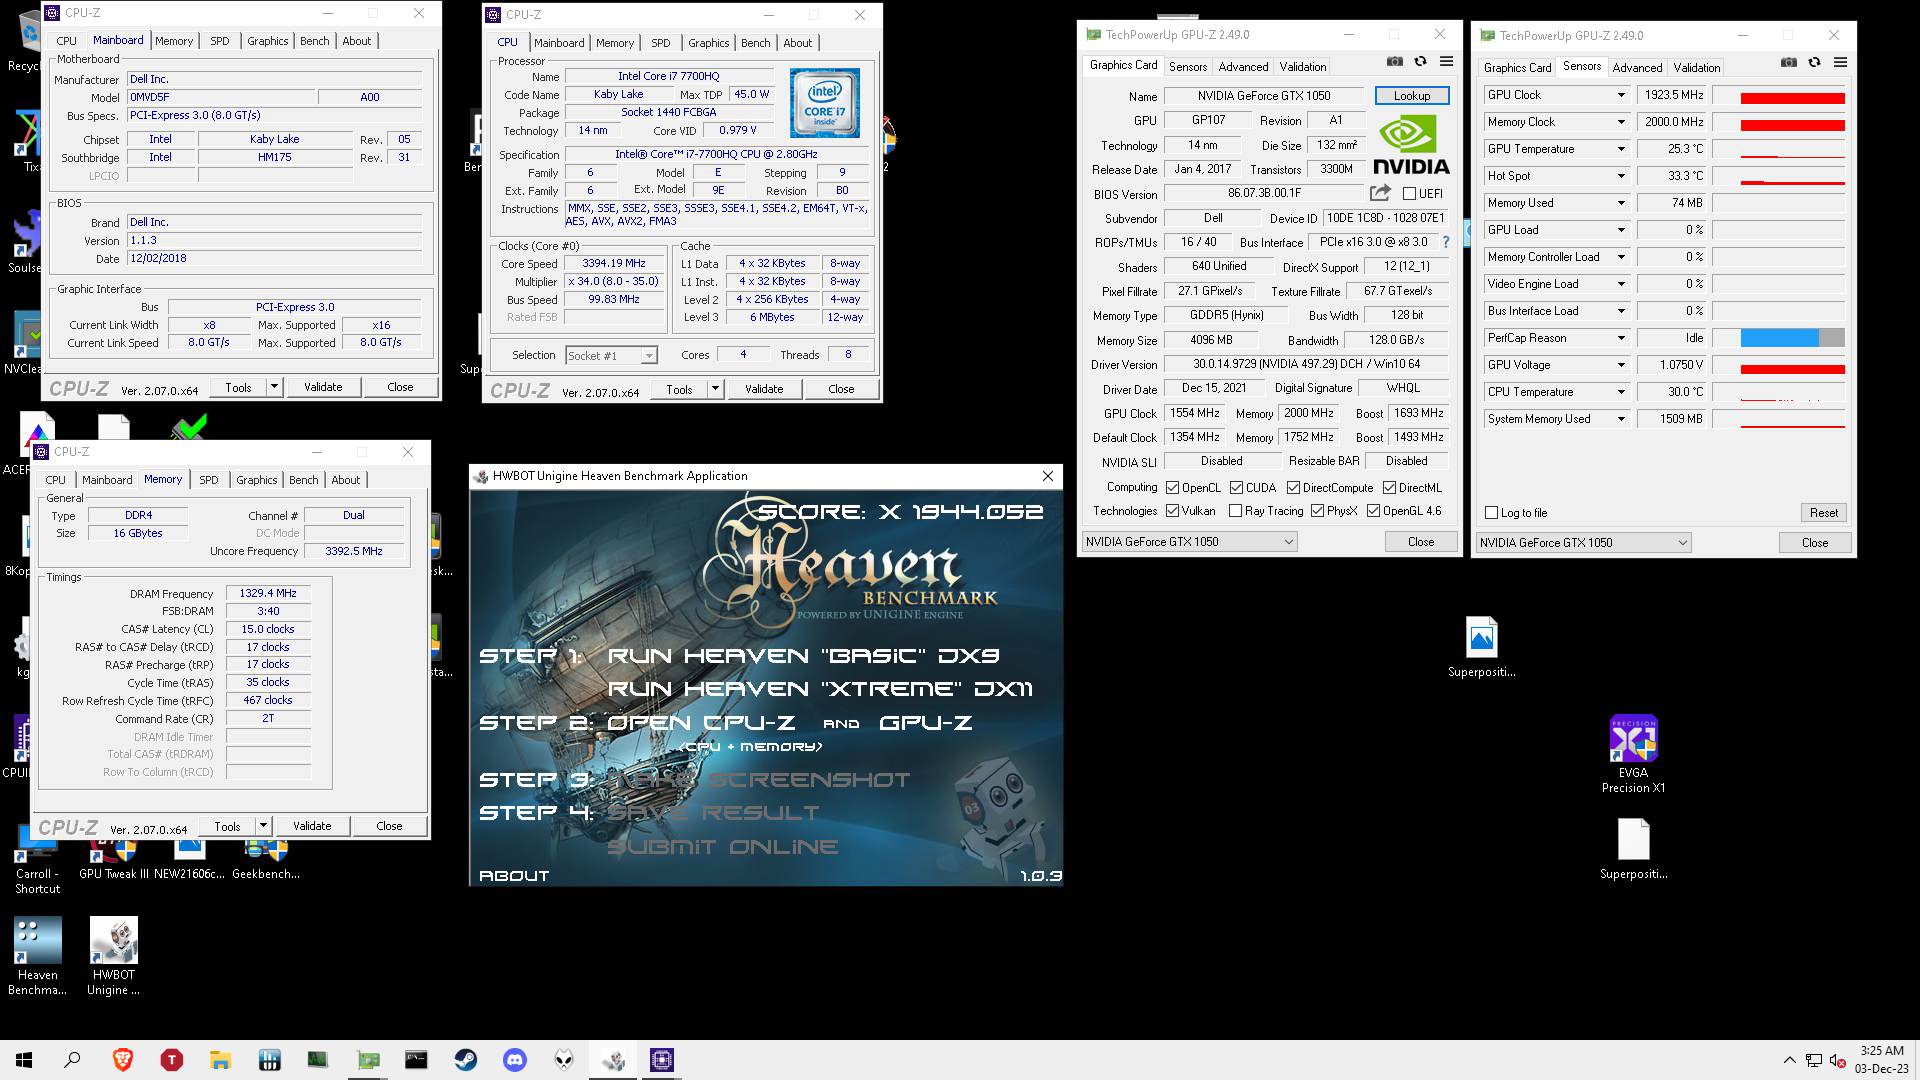
Task: Click the NVIDIA logo in GPU-Z
Action: pyautogui.click(x=1411, y=146)
